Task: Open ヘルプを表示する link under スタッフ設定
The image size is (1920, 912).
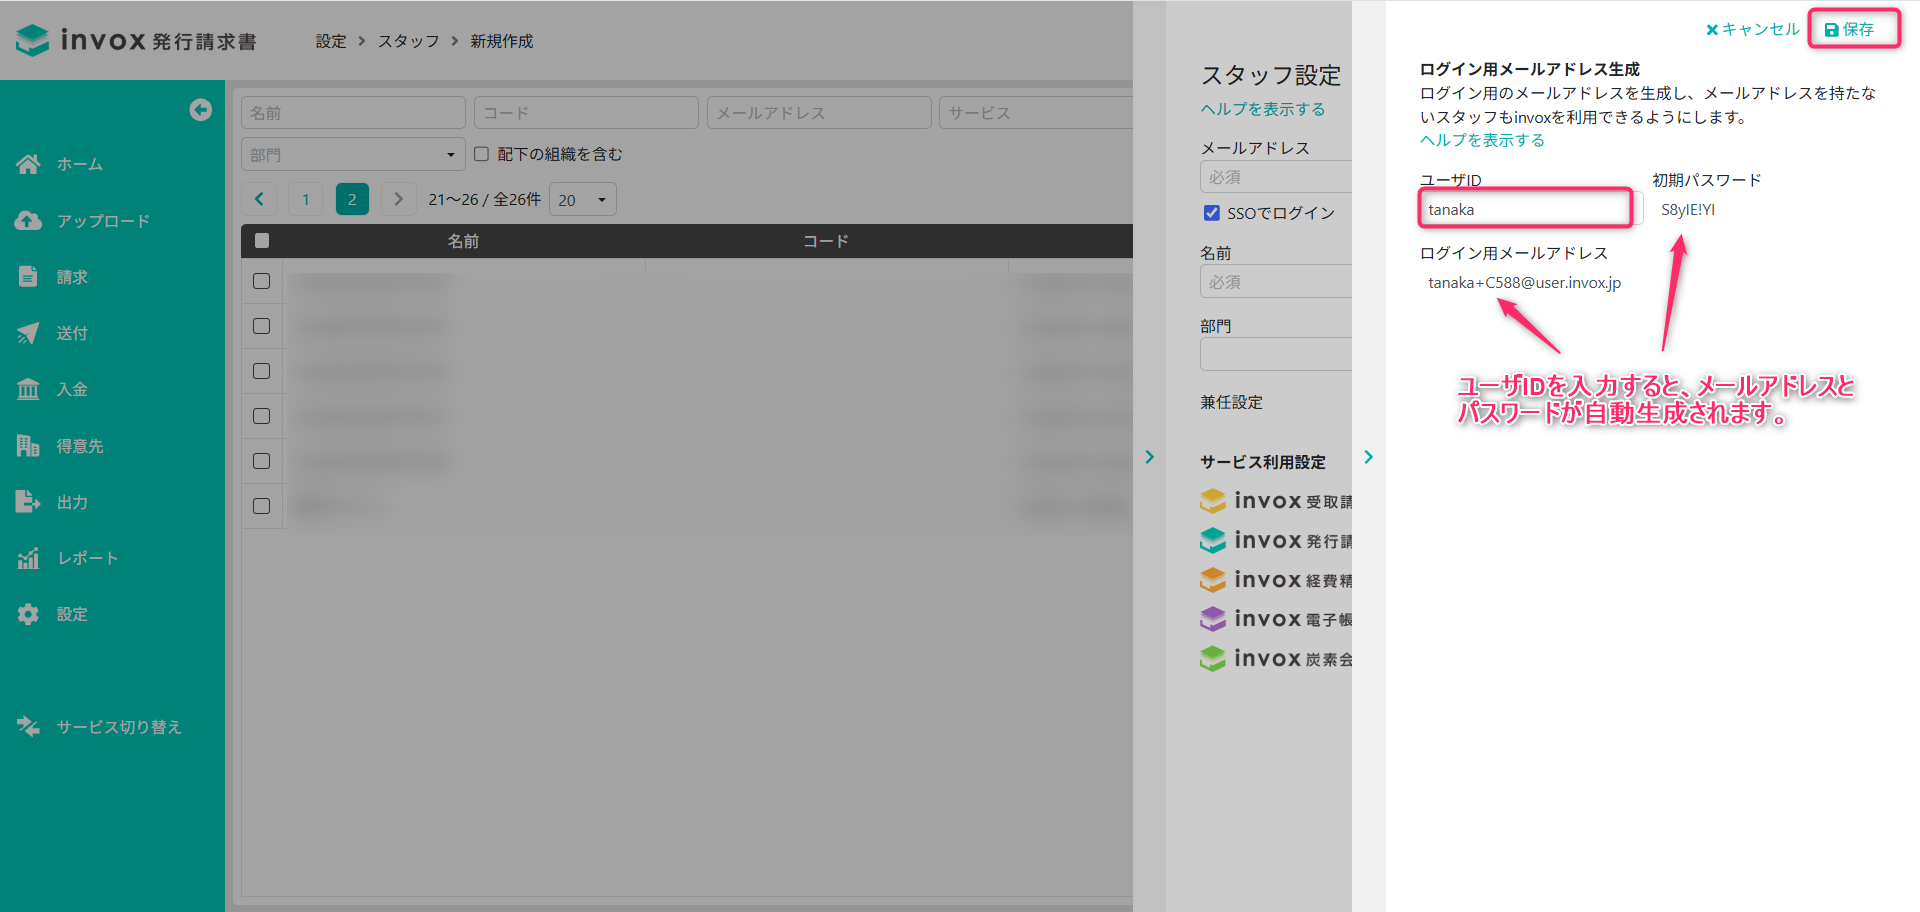Action: [1263, 109]
